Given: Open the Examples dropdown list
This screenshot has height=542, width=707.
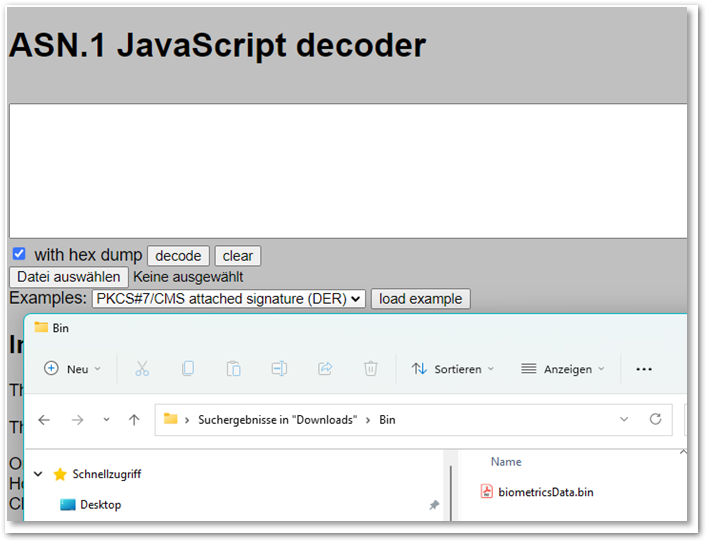Looking at the screenshot, I should point(228,298).
